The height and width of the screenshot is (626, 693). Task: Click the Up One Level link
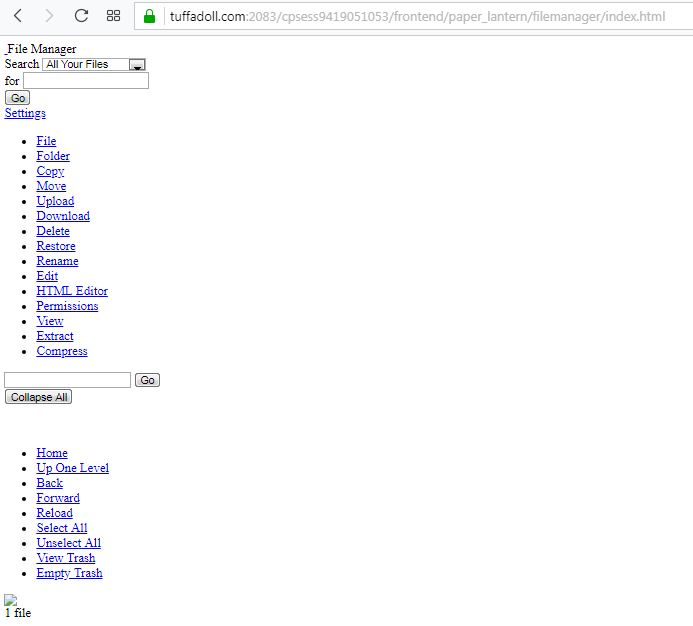[x=72, y=468]
